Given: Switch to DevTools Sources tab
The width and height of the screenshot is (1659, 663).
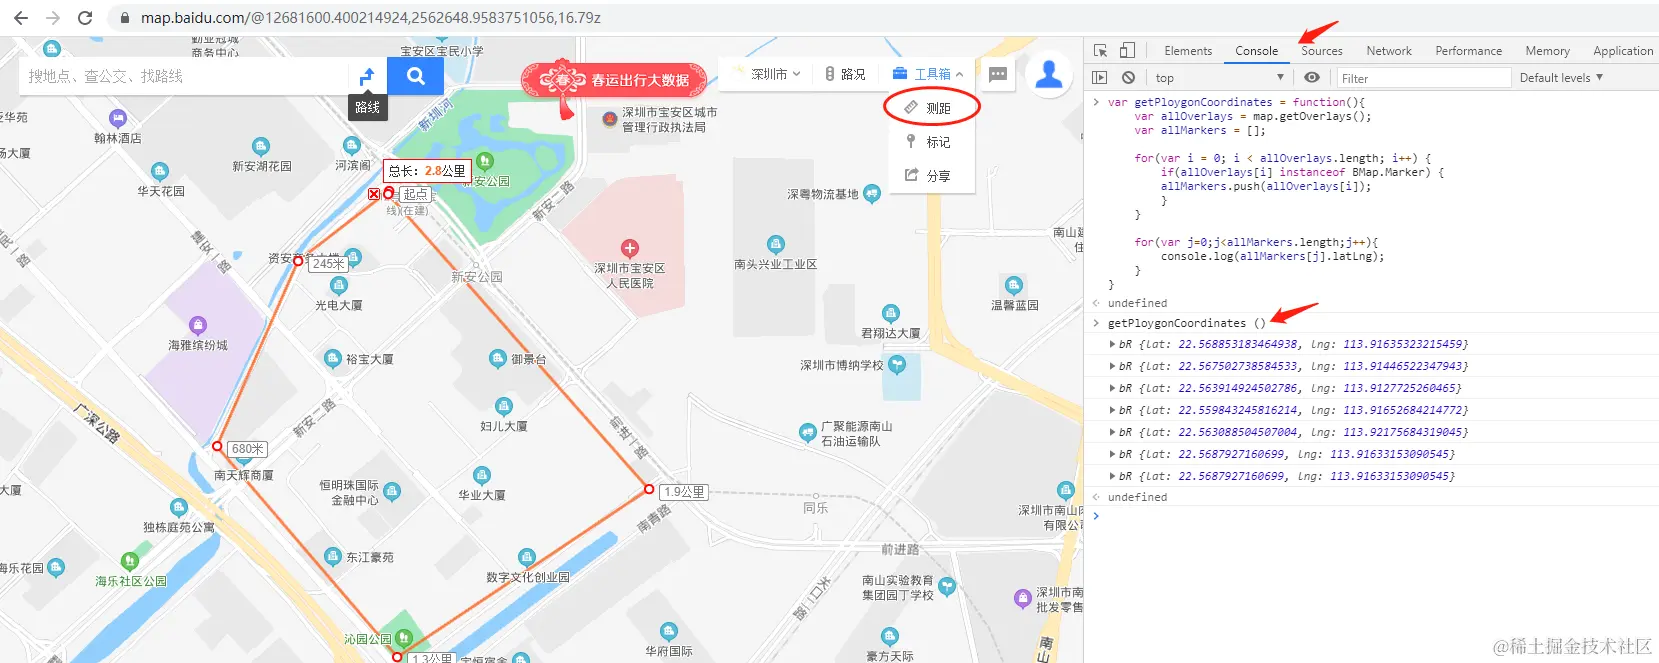Looking at the screenshot, I should click(x=1322, y=51).
